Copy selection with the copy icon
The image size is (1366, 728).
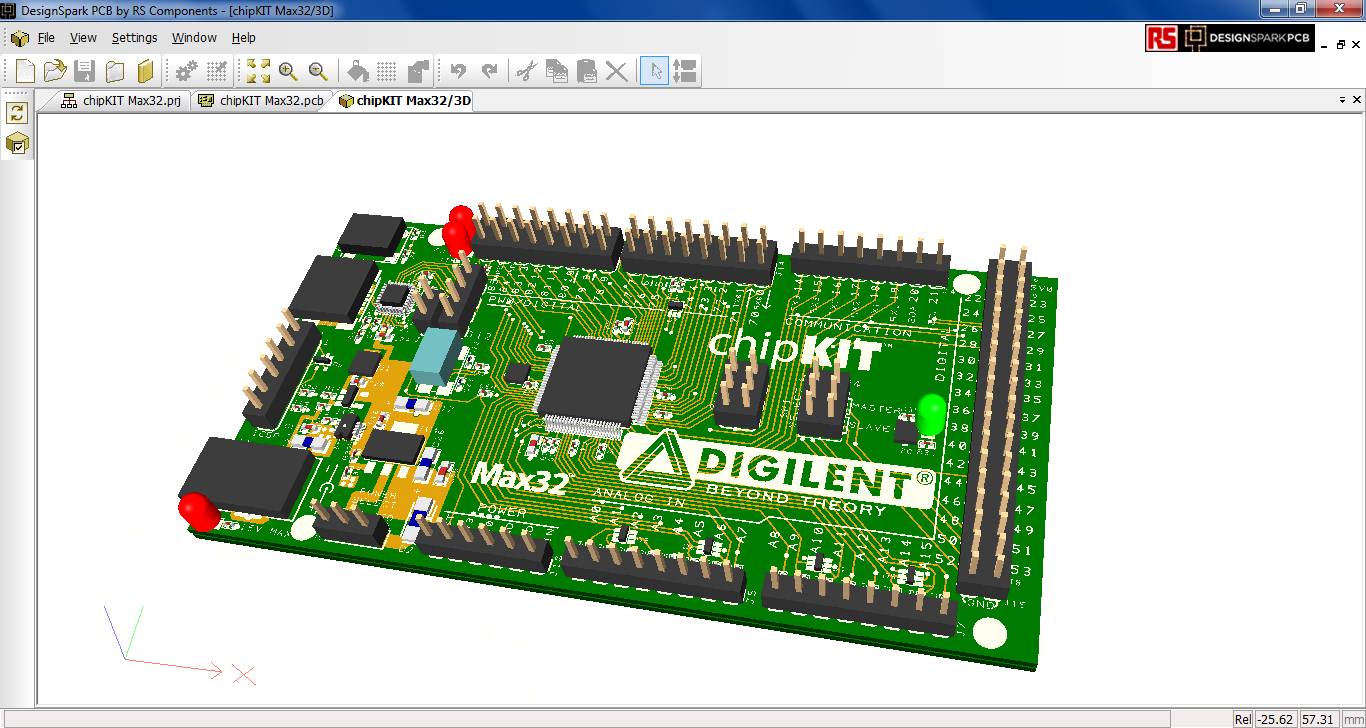[x=557, y=71]
